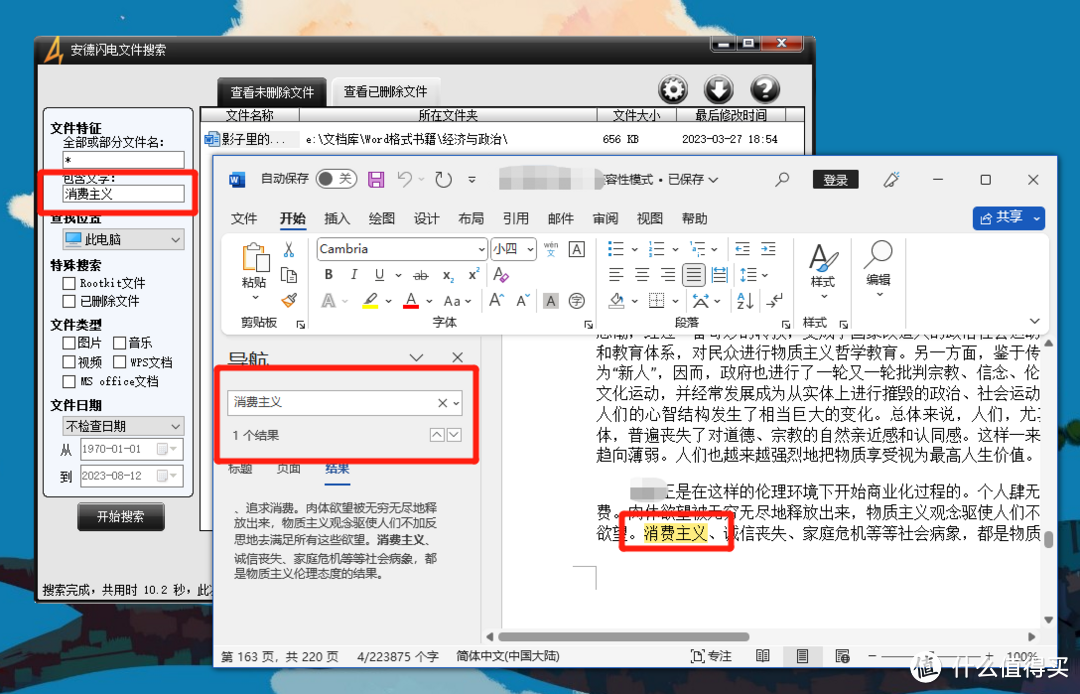Screen dimensions: 1080x694
Task: Click the Copy icon in Word clipboard group
Action: [289, 275]
